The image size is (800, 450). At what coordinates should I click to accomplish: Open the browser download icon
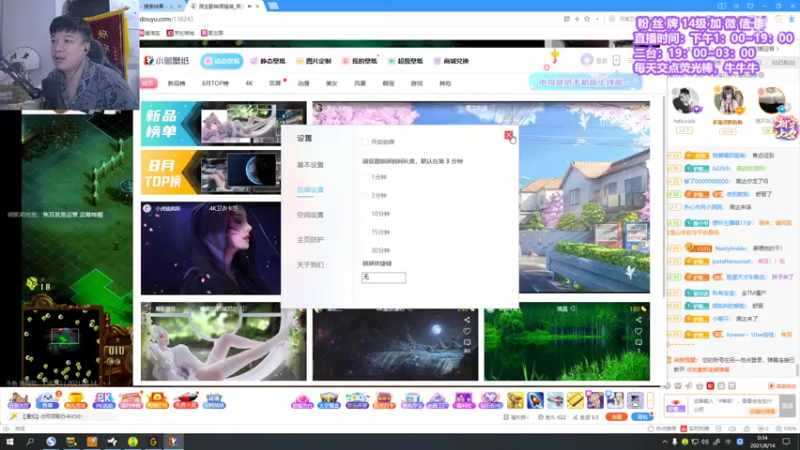click(x=791, y=19)
